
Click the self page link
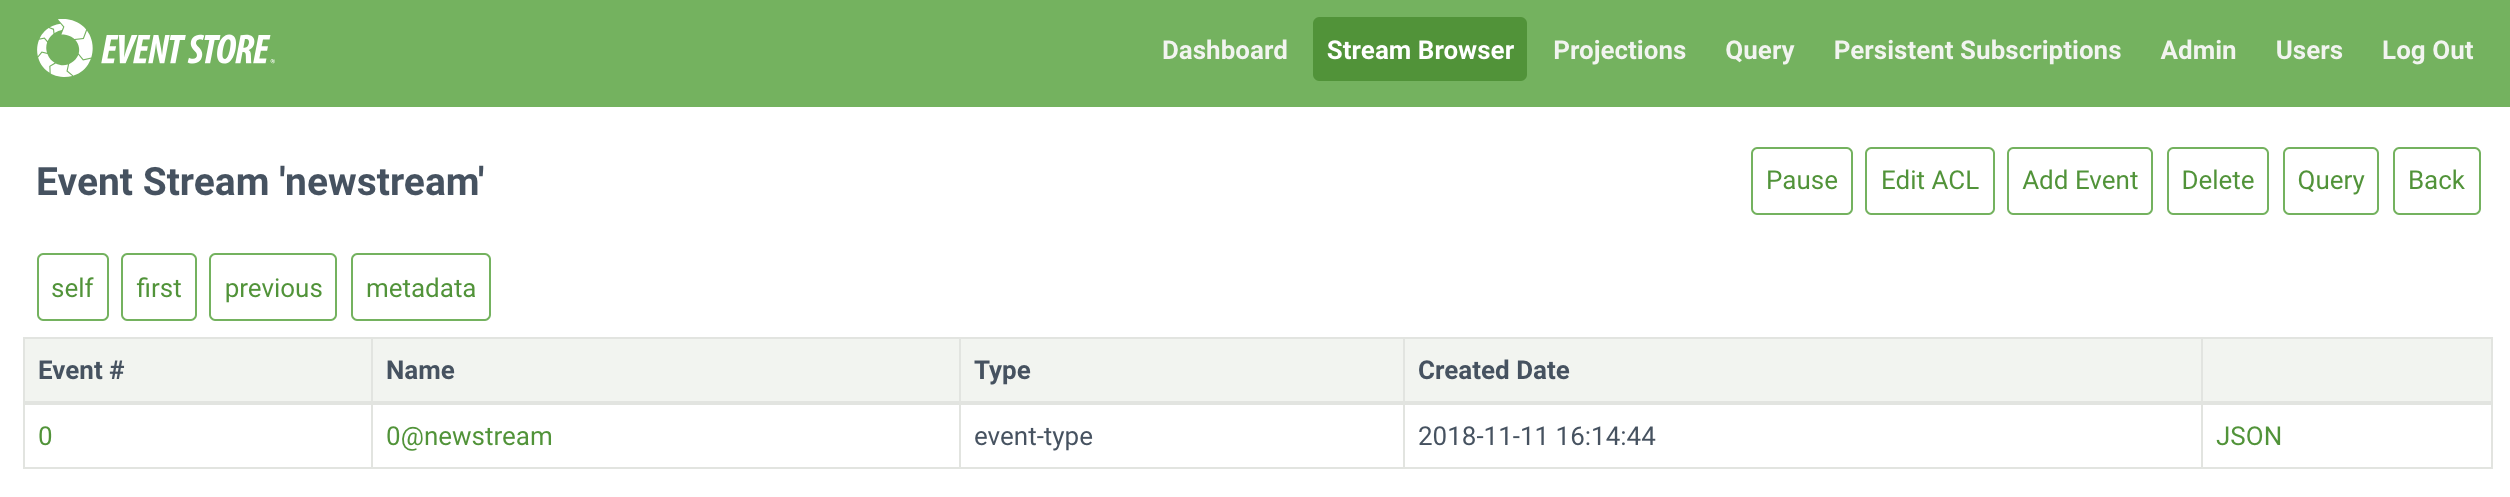click(72, 288)
